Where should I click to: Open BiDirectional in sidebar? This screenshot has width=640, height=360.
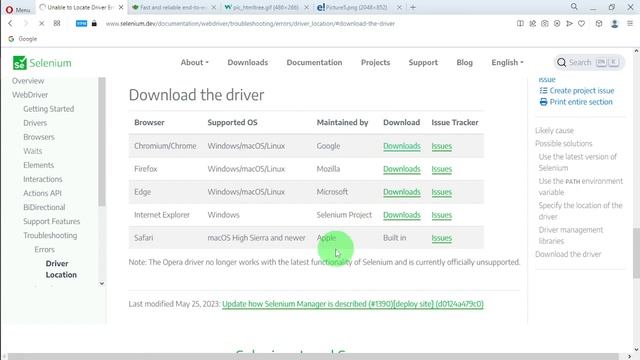[44, 207]
